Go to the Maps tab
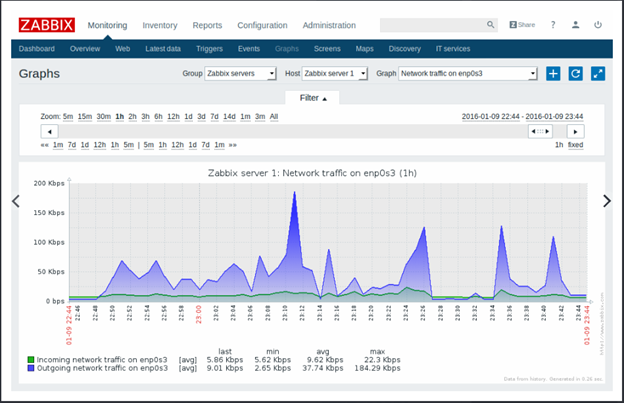Screen dimensions: 624x403 (365, 49)
